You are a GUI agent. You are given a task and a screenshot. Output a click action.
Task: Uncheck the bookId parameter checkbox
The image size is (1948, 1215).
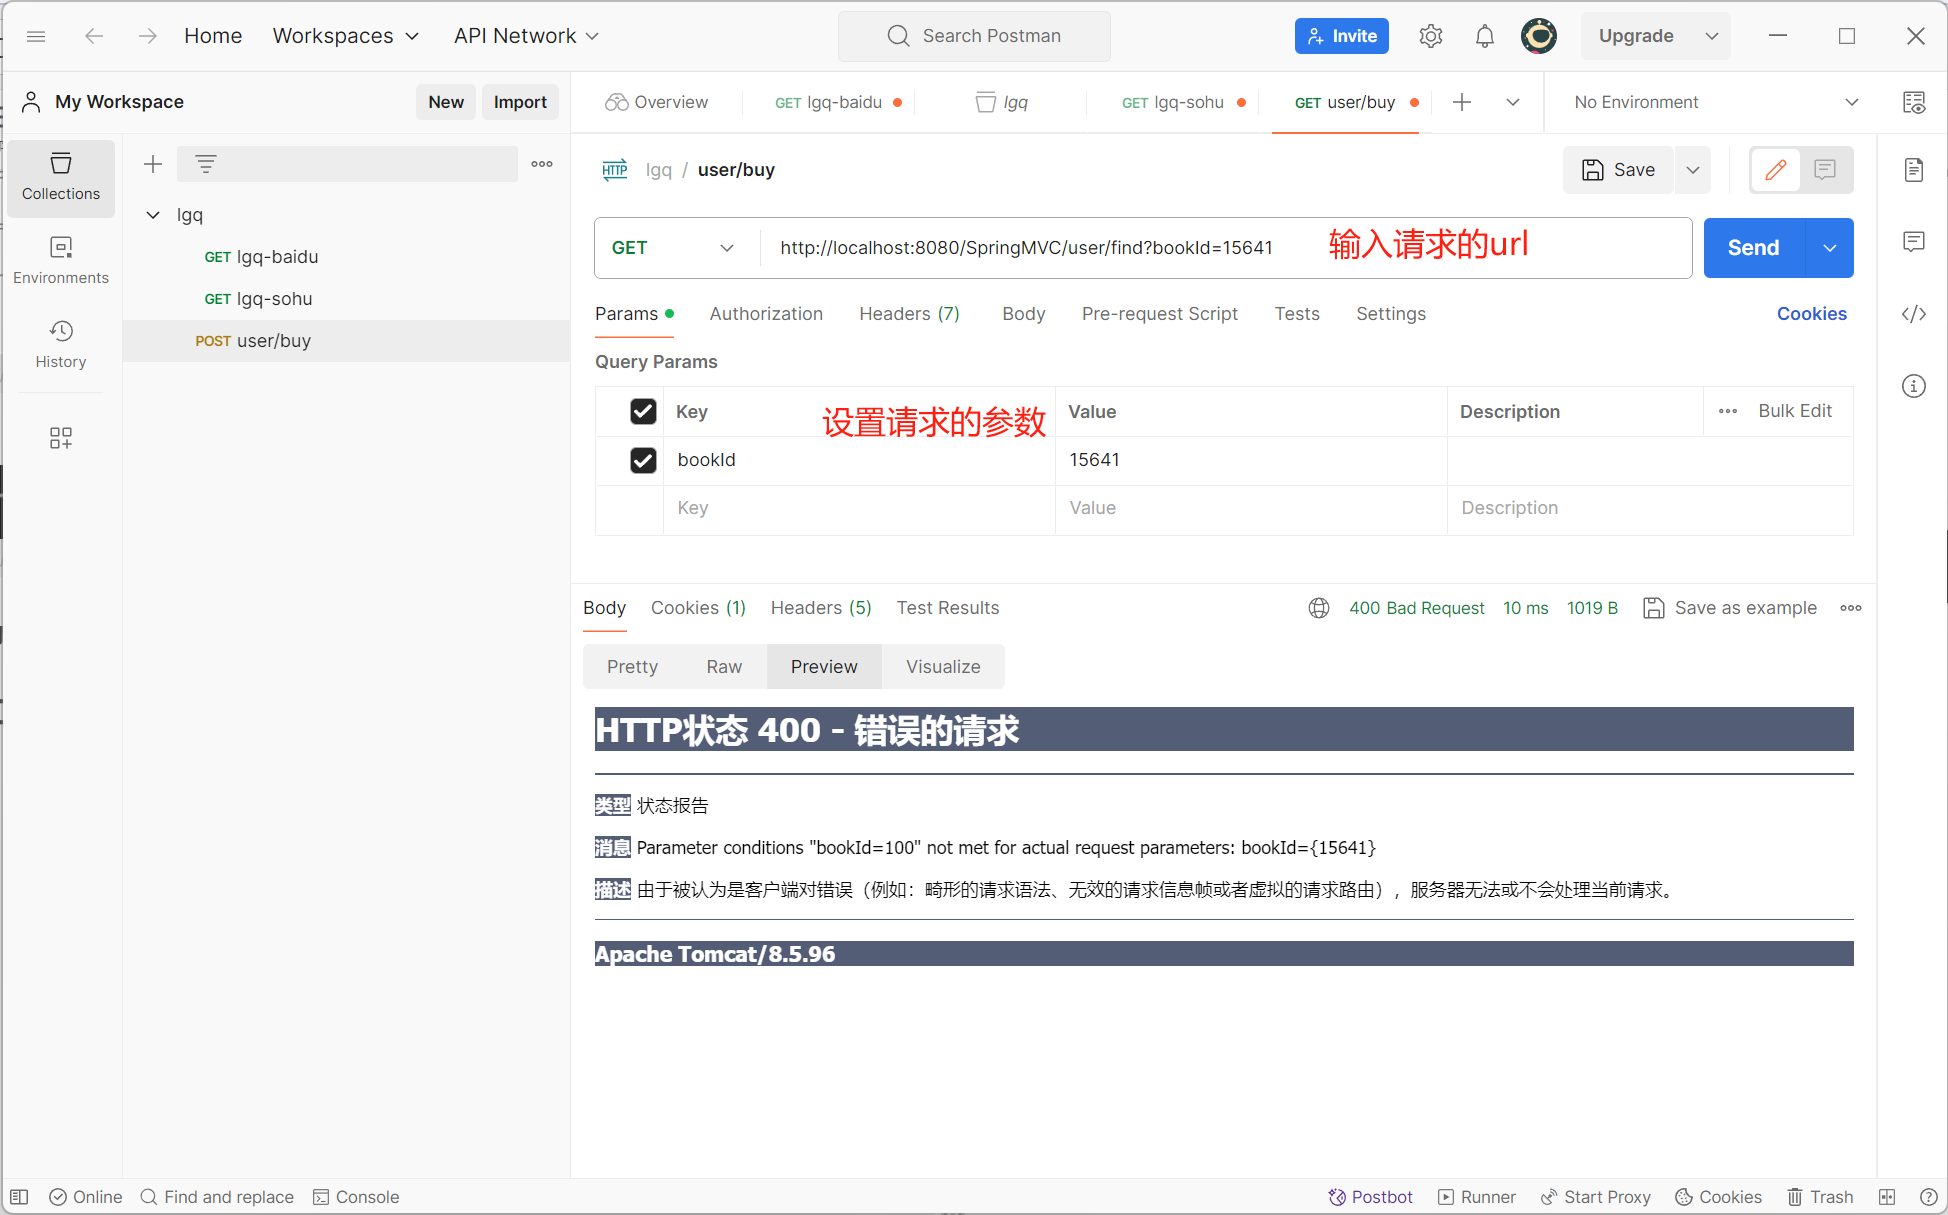(643, 460)
